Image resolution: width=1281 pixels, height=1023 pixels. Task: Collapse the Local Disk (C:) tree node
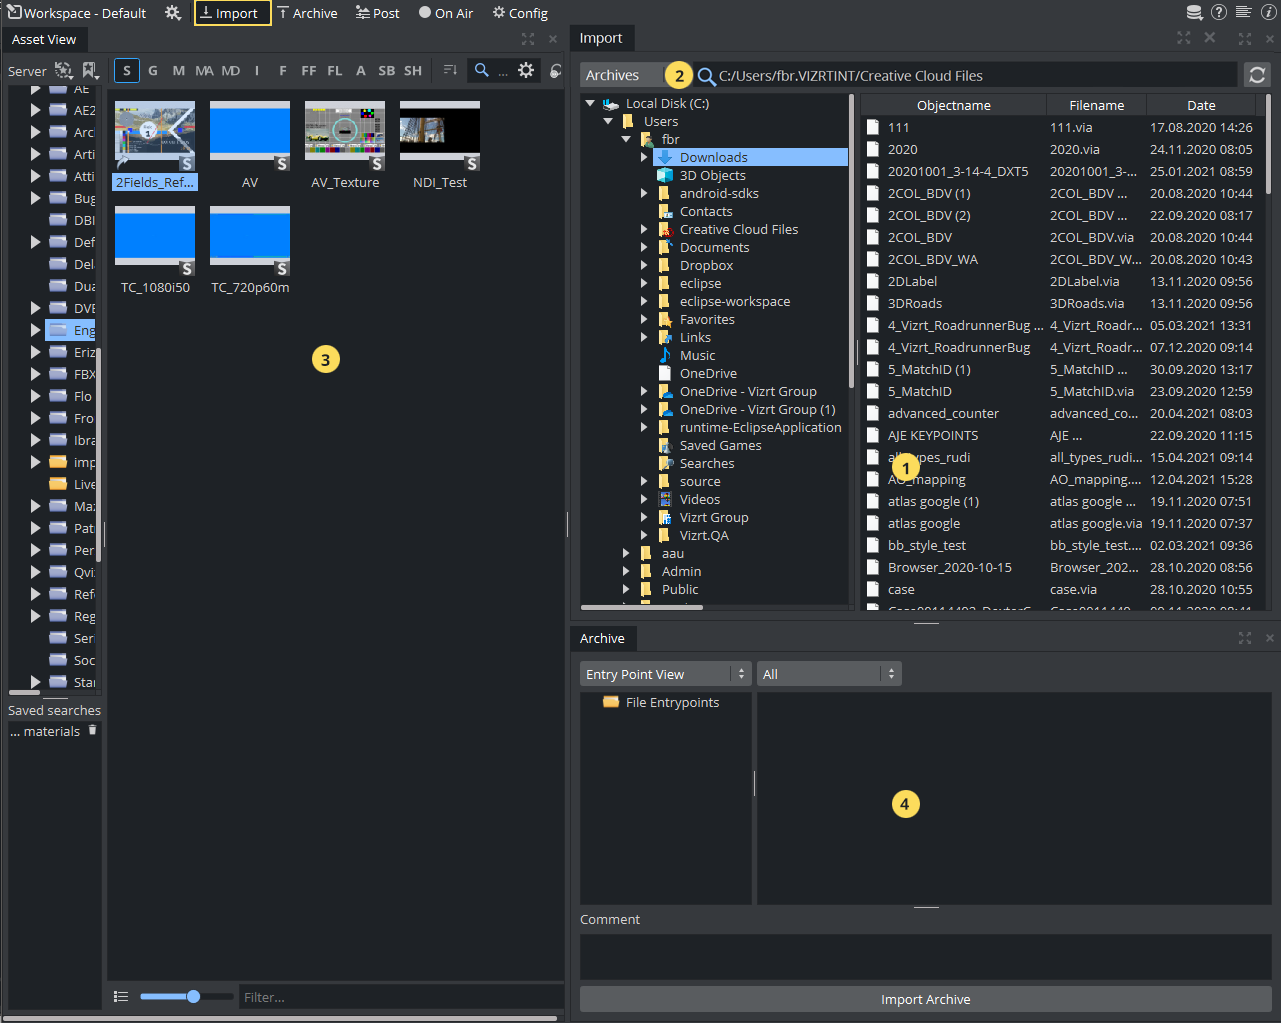(x=590, y=104)
